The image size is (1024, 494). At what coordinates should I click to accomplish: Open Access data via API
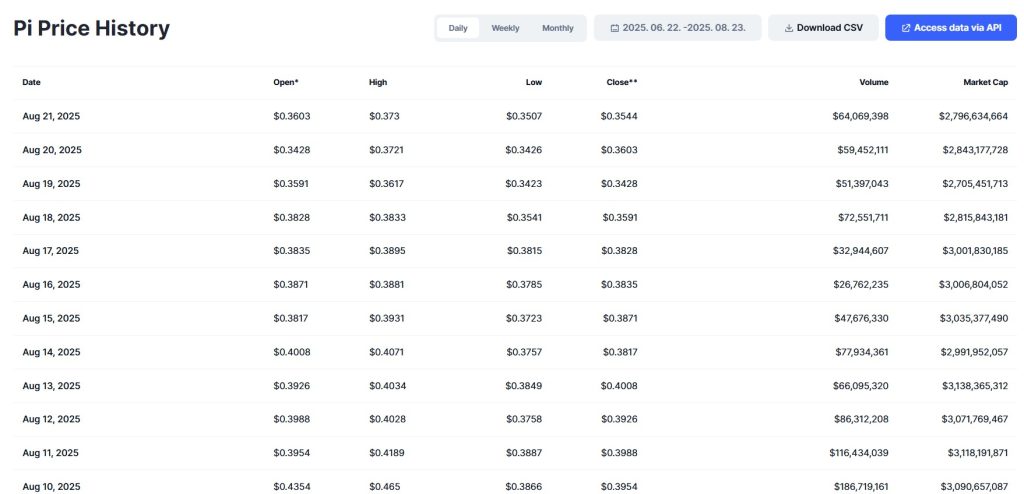pos(951,28)
